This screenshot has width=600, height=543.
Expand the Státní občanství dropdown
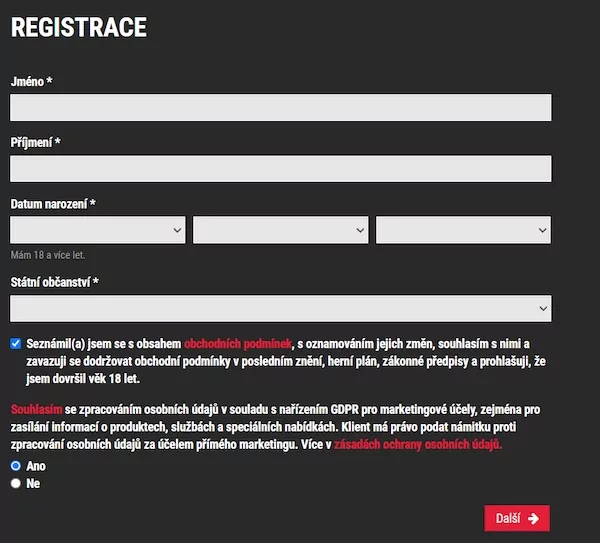coord(281,308)
